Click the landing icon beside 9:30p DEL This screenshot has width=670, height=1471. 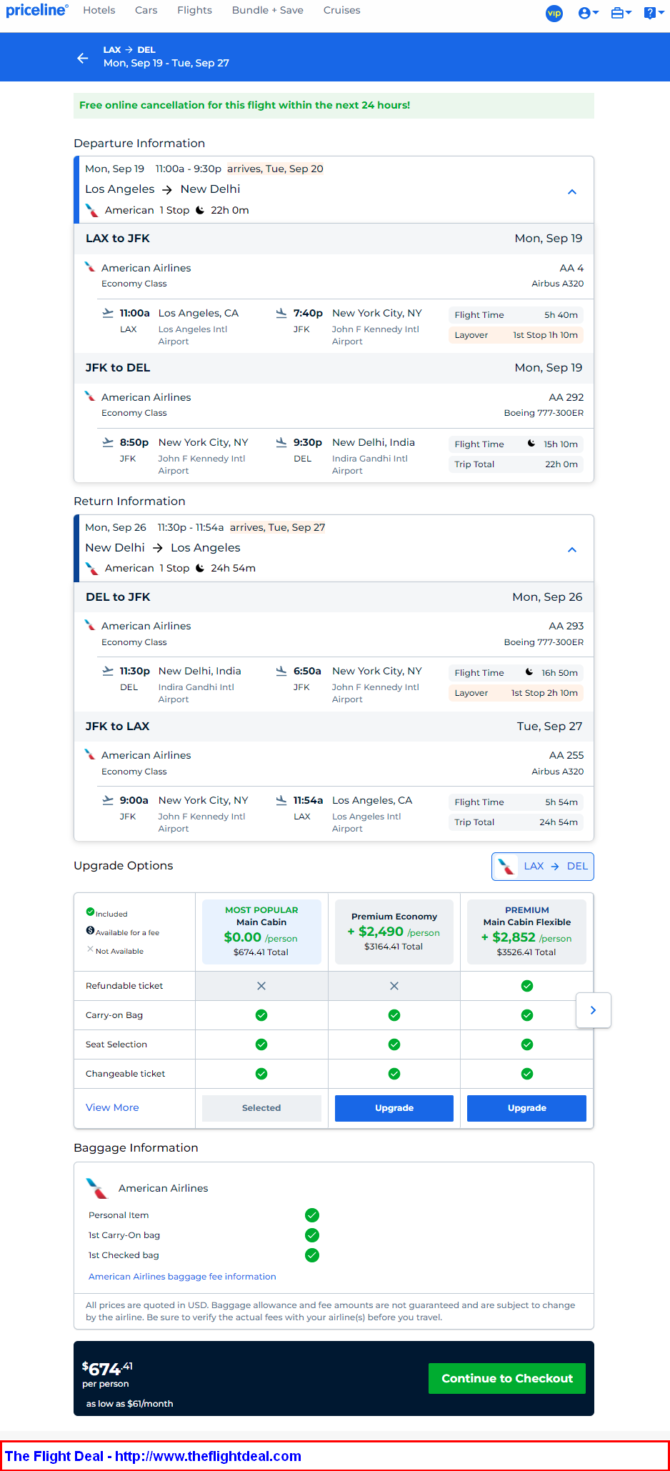point(282,442)
